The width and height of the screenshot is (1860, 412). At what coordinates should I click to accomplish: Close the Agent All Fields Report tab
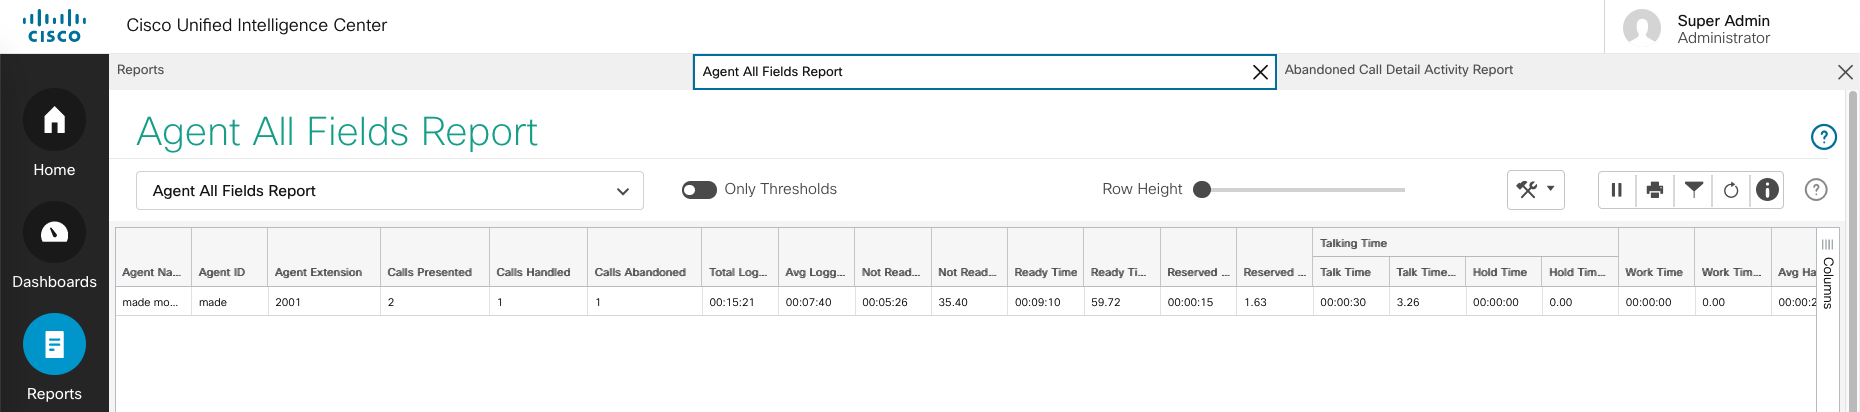[1260, 72]
